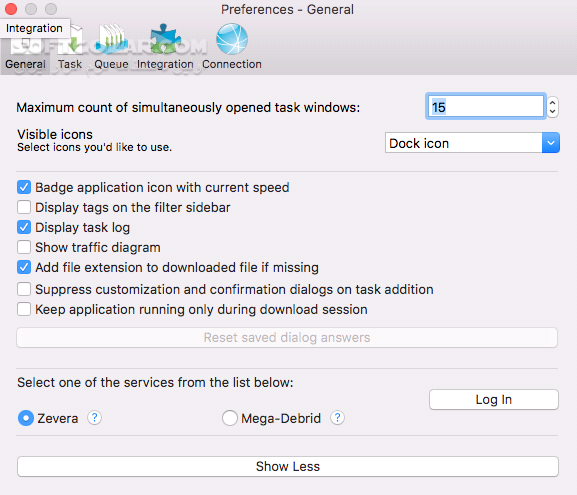Focus the maximum task windows count field

tap(485, 107)
